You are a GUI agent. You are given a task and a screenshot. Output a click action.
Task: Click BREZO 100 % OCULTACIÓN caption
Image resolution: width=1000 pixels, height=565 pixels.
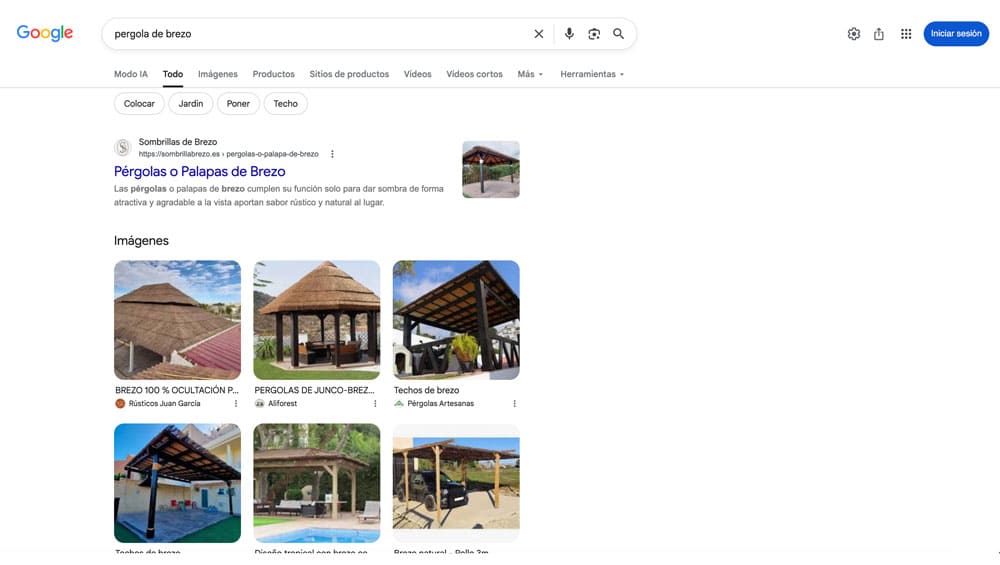[x=177, y=390]
